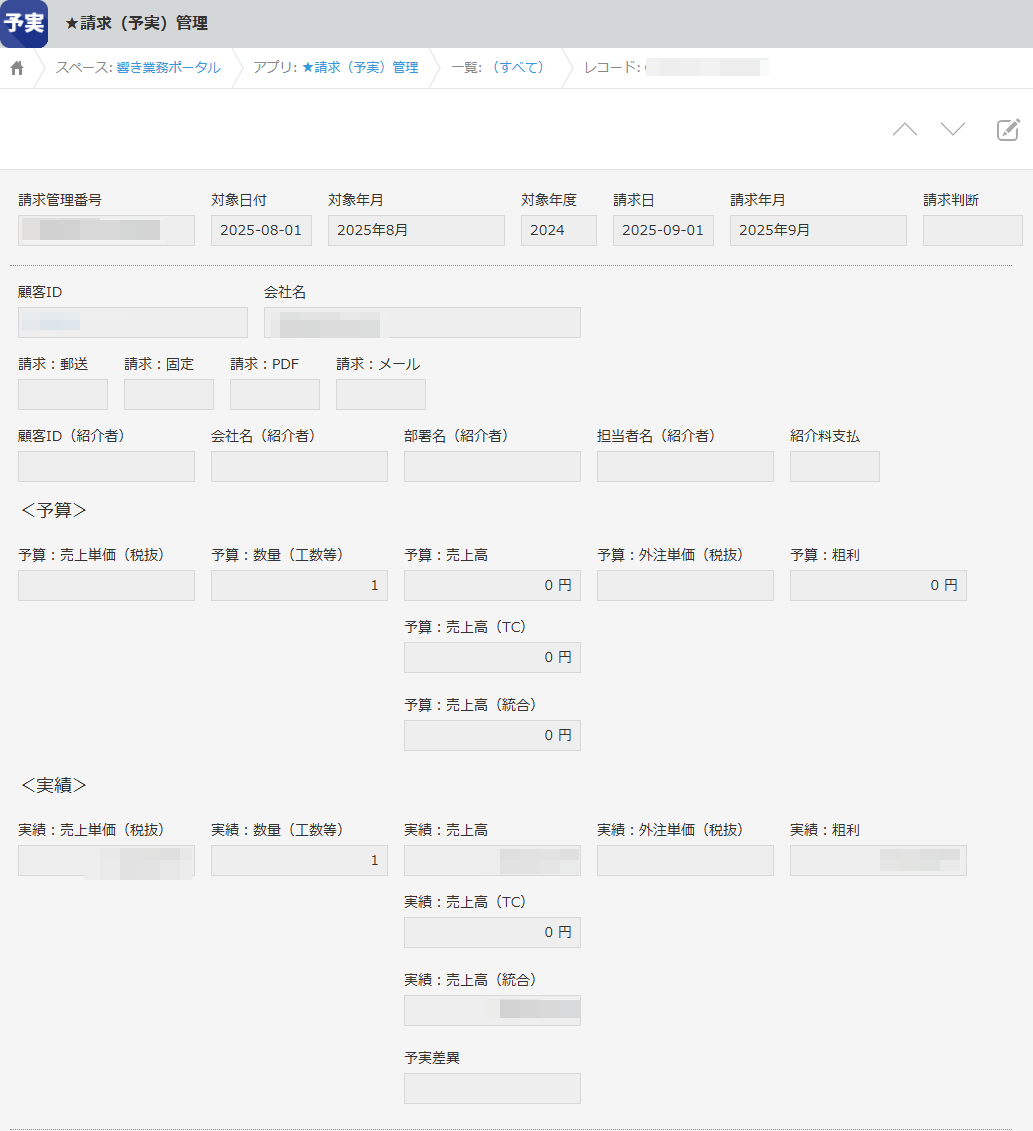Viewport: 1033px width, 1131px height.
Task: Click the 対象日付 field showing 2025-08-01
Action: point(261,231)
